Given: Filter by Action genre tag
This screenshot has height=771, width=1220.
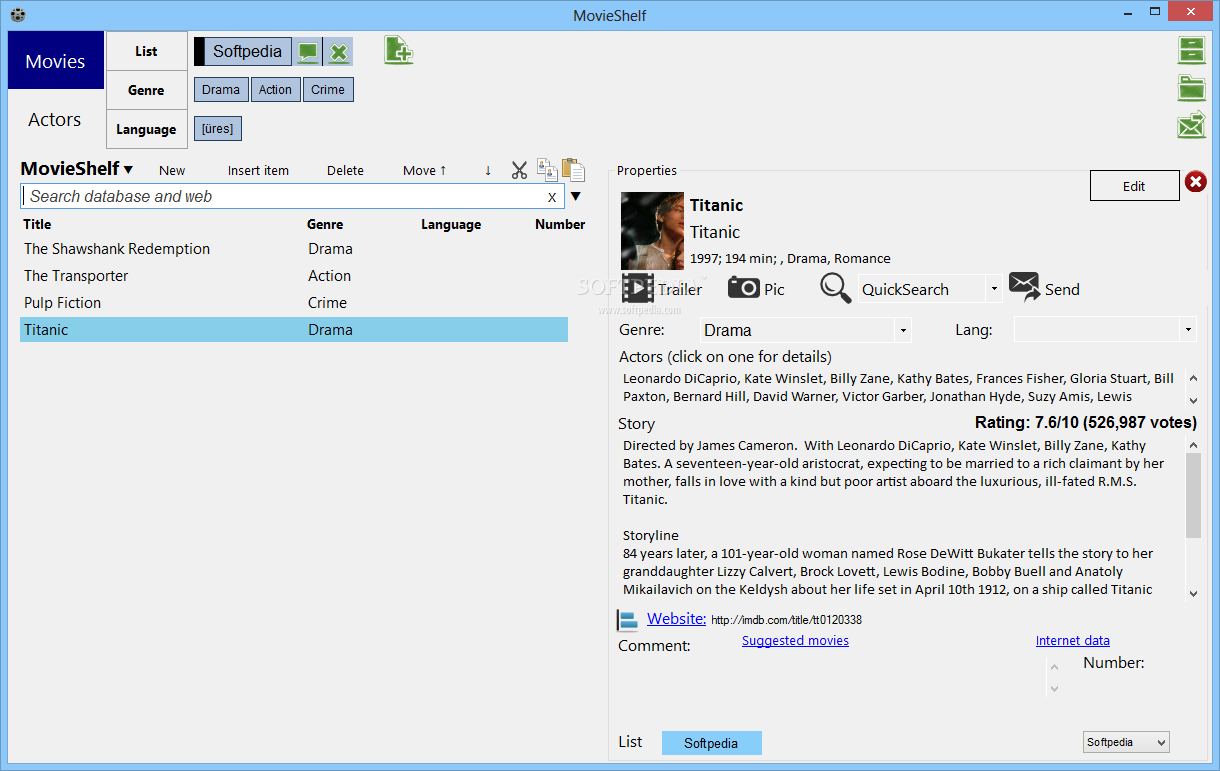Looking at the screenshot, I should [x=275, y=90].
